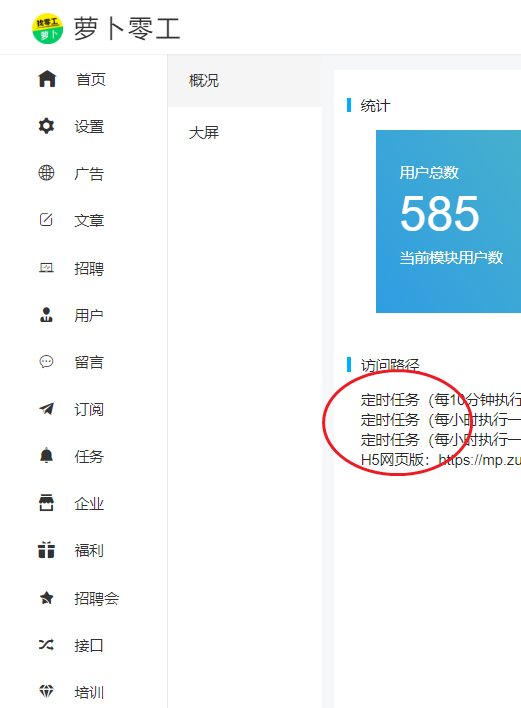Click the gift icon for 福利
Viewport: 521px width, 708px height.
47,550
